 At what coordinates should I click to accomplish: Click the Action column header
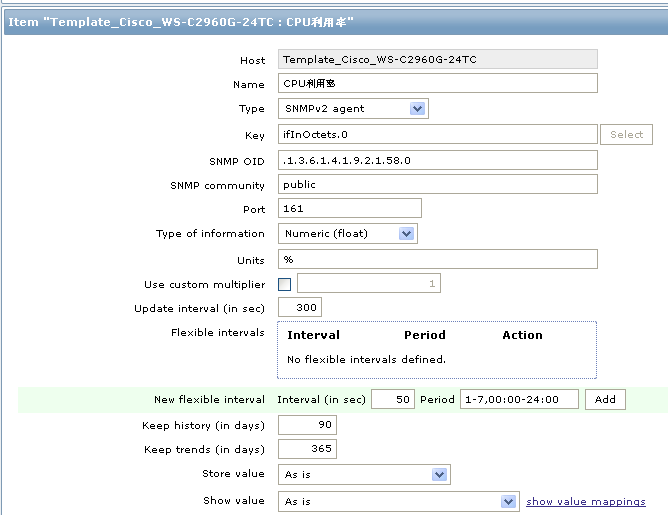(522, 335)
